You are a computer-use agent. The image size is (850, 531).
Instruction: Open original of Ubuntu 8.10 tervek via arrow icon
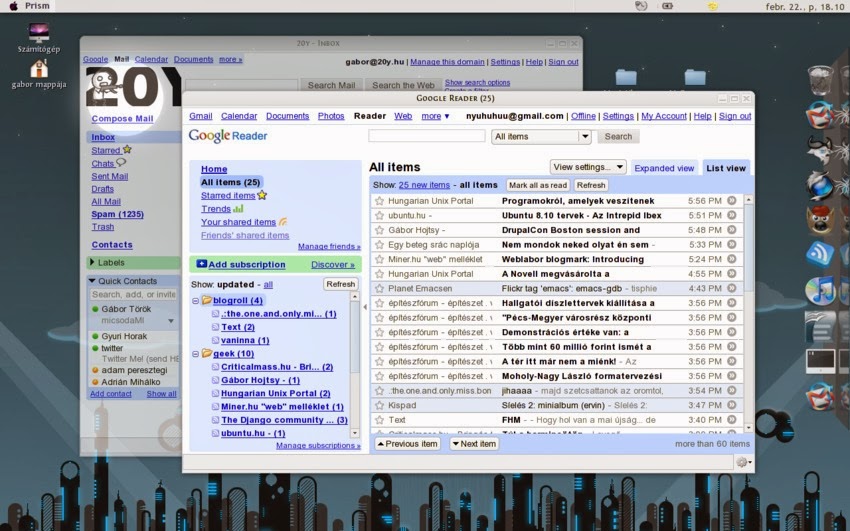(x=732, y=215)
